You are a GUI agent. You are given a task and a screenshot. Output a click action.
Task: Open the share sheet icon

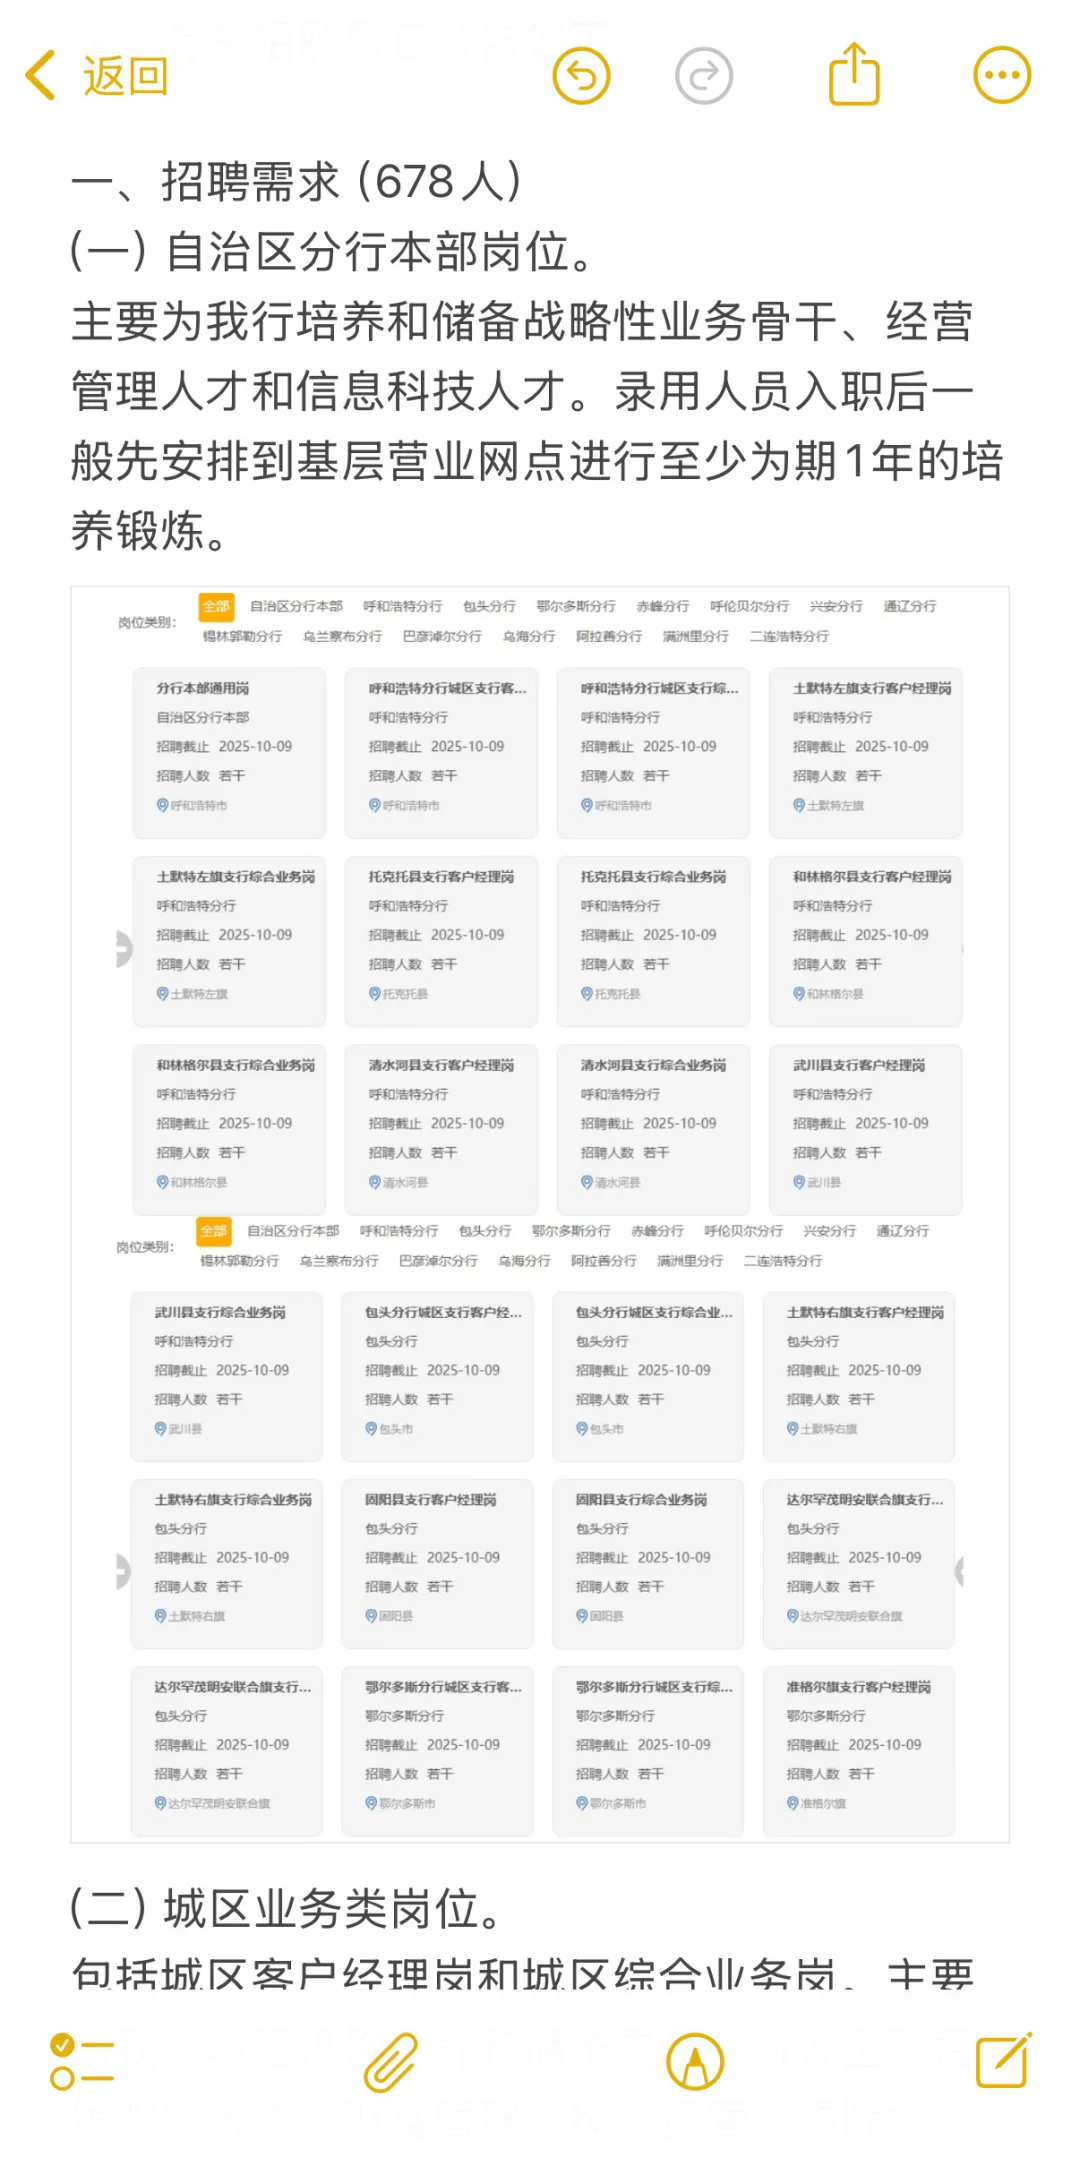(x=854, y=73)
